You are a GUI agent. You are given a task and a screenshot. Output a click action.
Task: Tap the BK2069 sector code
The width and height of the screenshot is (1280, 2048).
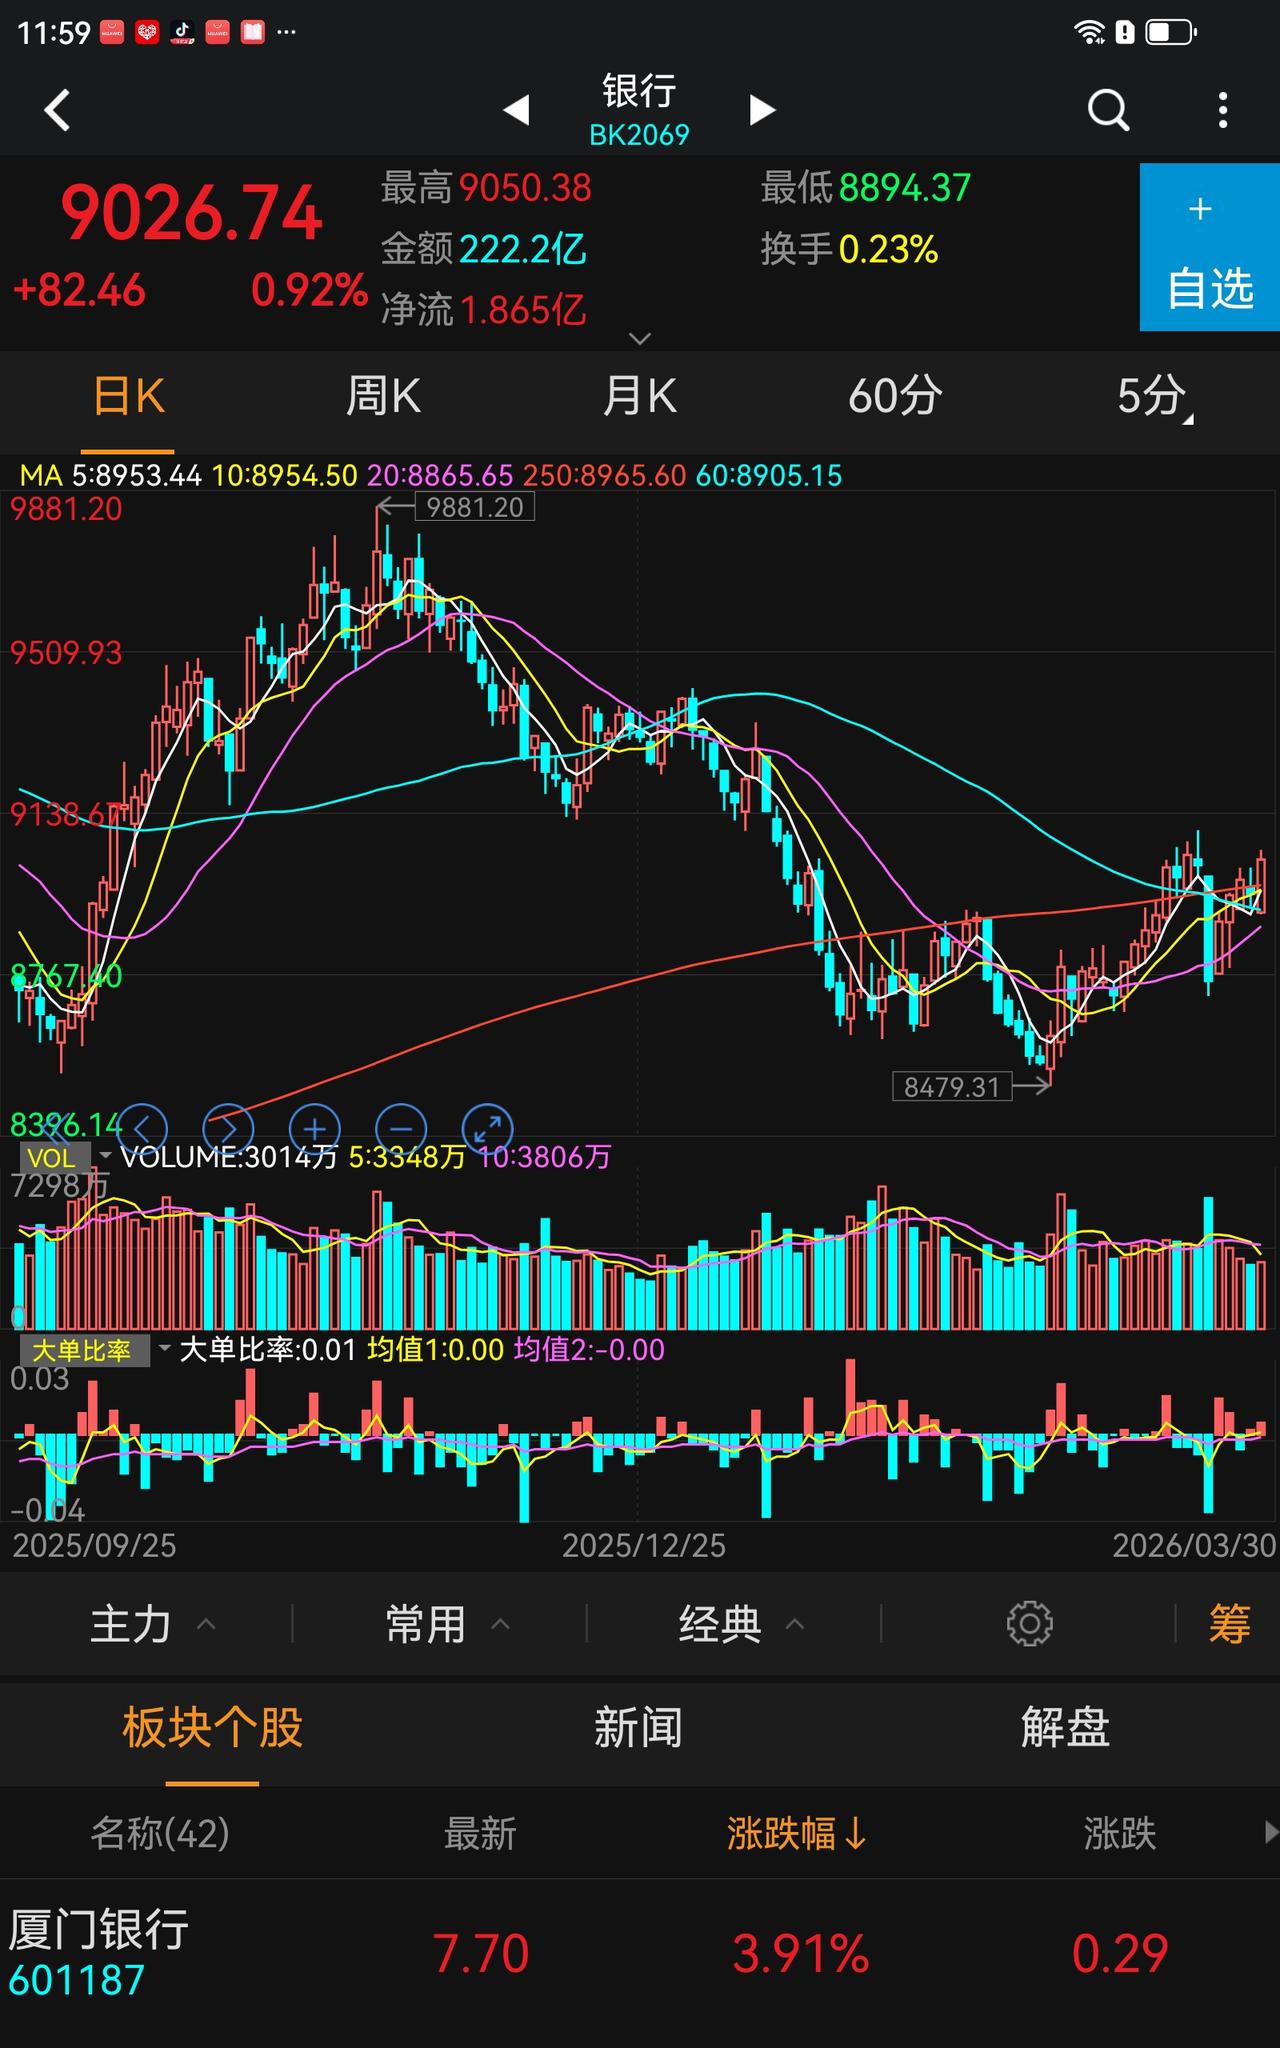coord(639,135)
